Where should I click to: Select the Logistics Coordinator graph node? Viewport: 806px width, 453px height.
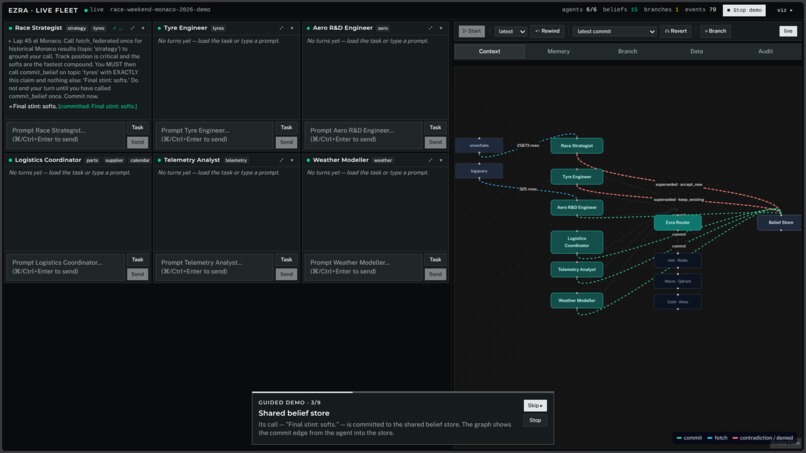tap(577, 242)
